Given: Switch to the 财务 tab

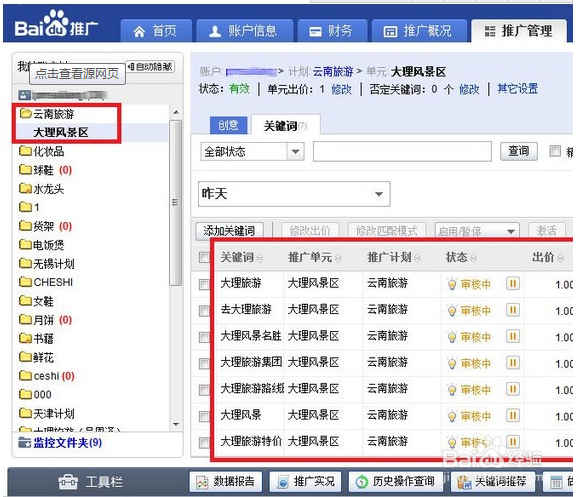Looking at the screenshot, I should tap(332, 31).
